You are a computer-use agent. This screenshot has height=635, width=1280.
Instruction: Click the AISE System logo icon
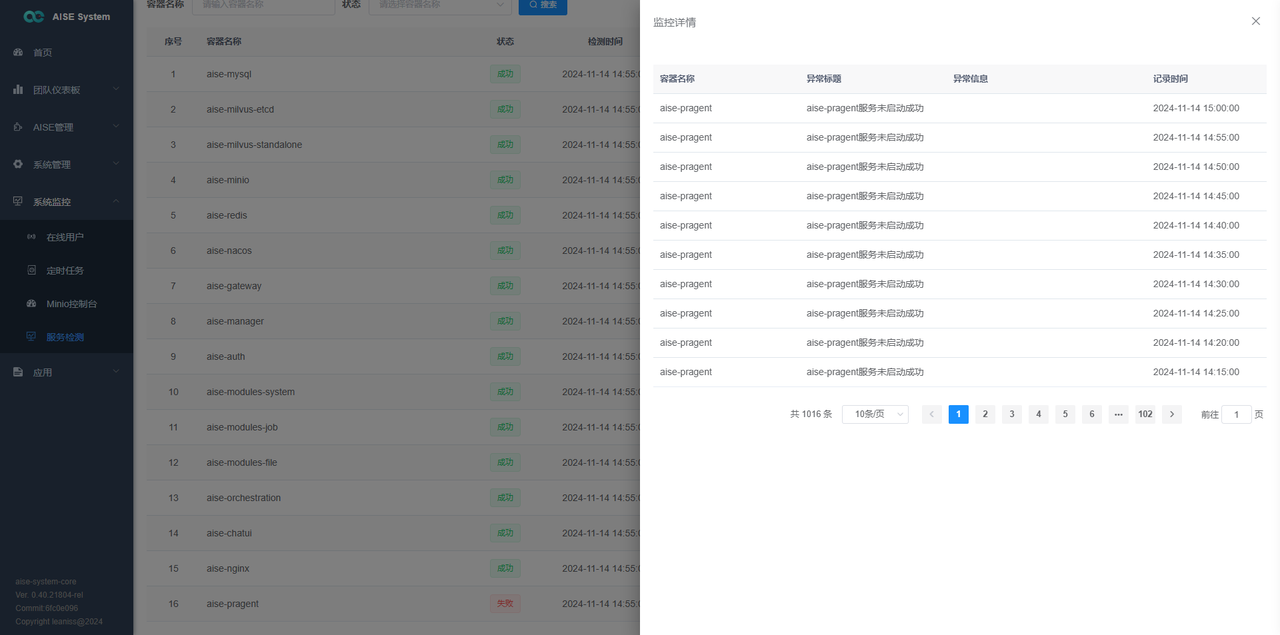[33, 16]
